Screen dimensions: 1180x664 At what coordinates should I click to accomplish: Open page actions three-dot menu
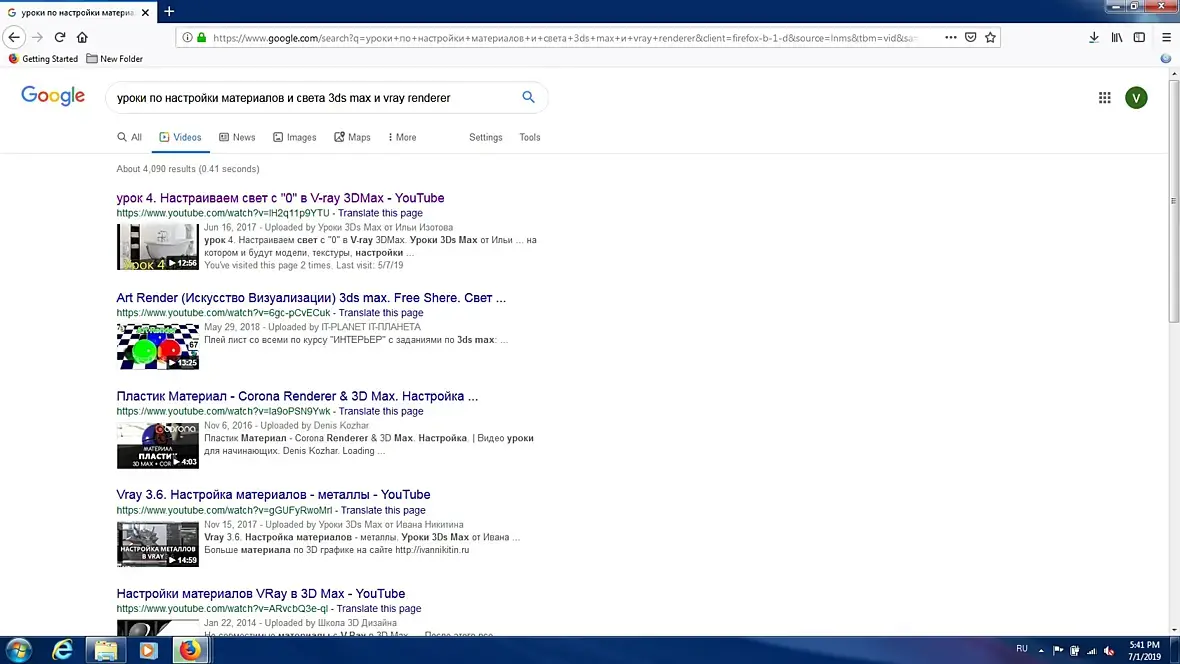tap(950, 37)
